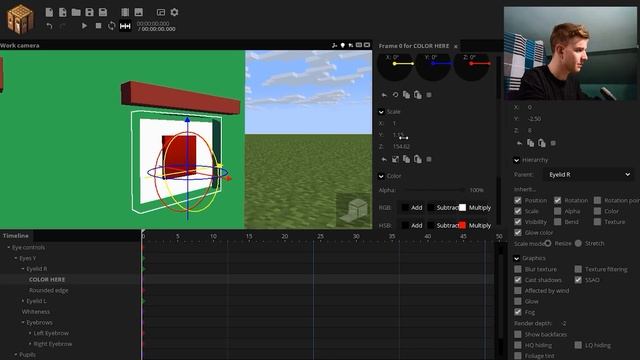Select the Resize scale mode
640x360 pixels.
(548, 243)
